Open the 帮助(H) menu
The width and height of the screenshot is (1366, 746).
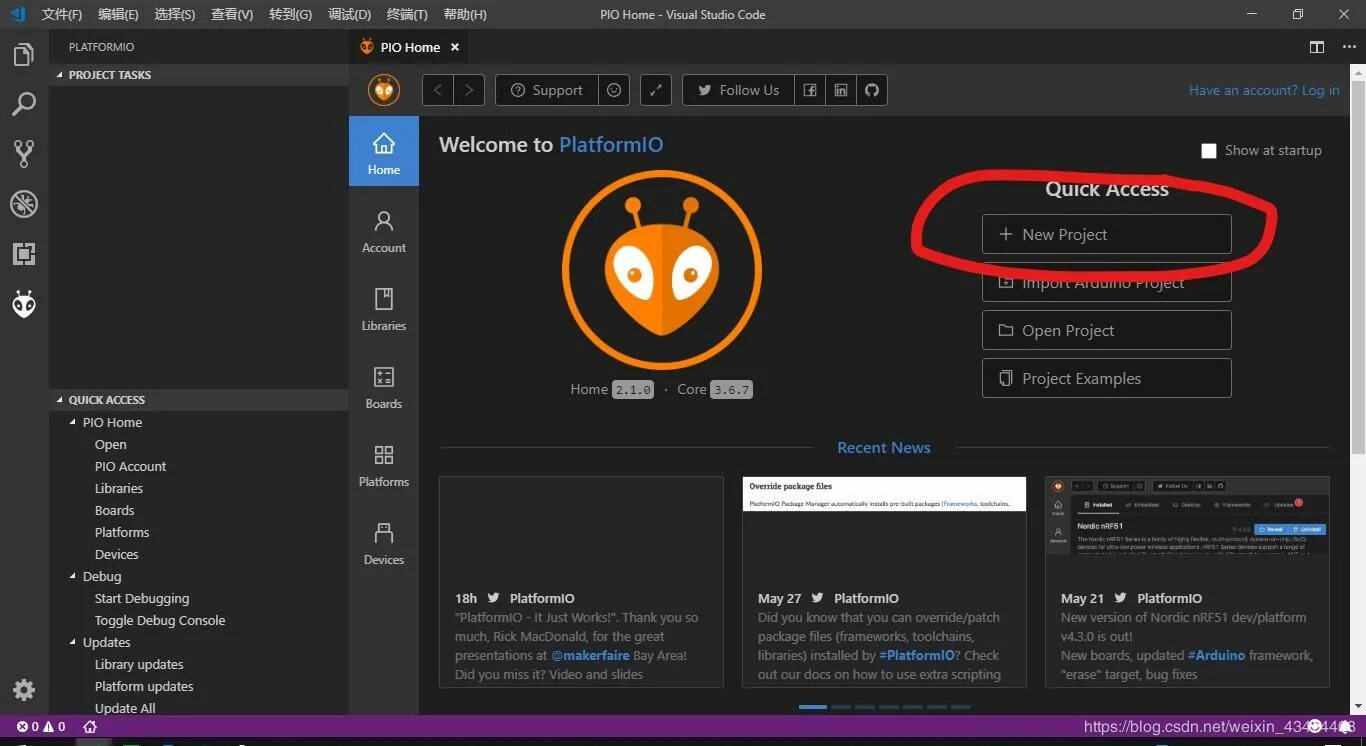[465, 14]
